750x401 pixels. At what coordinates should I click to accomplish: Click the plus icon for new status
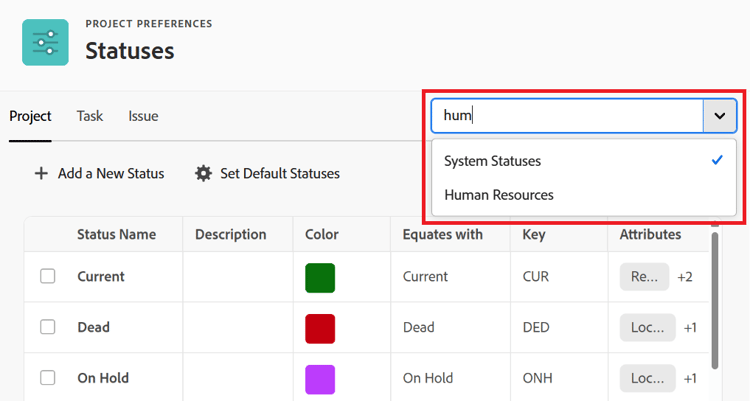[x=41, y=174]
